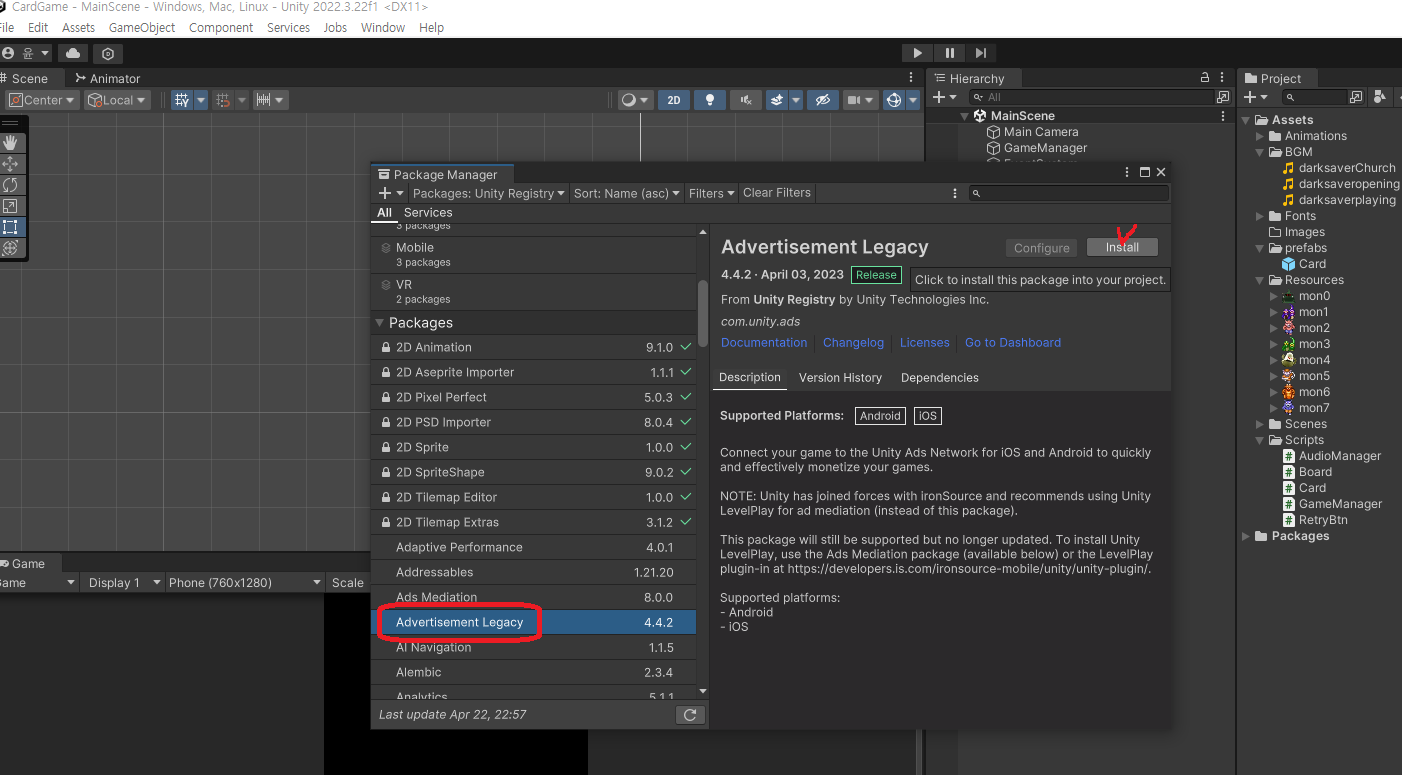Click the Pause button

click(949, 53)
